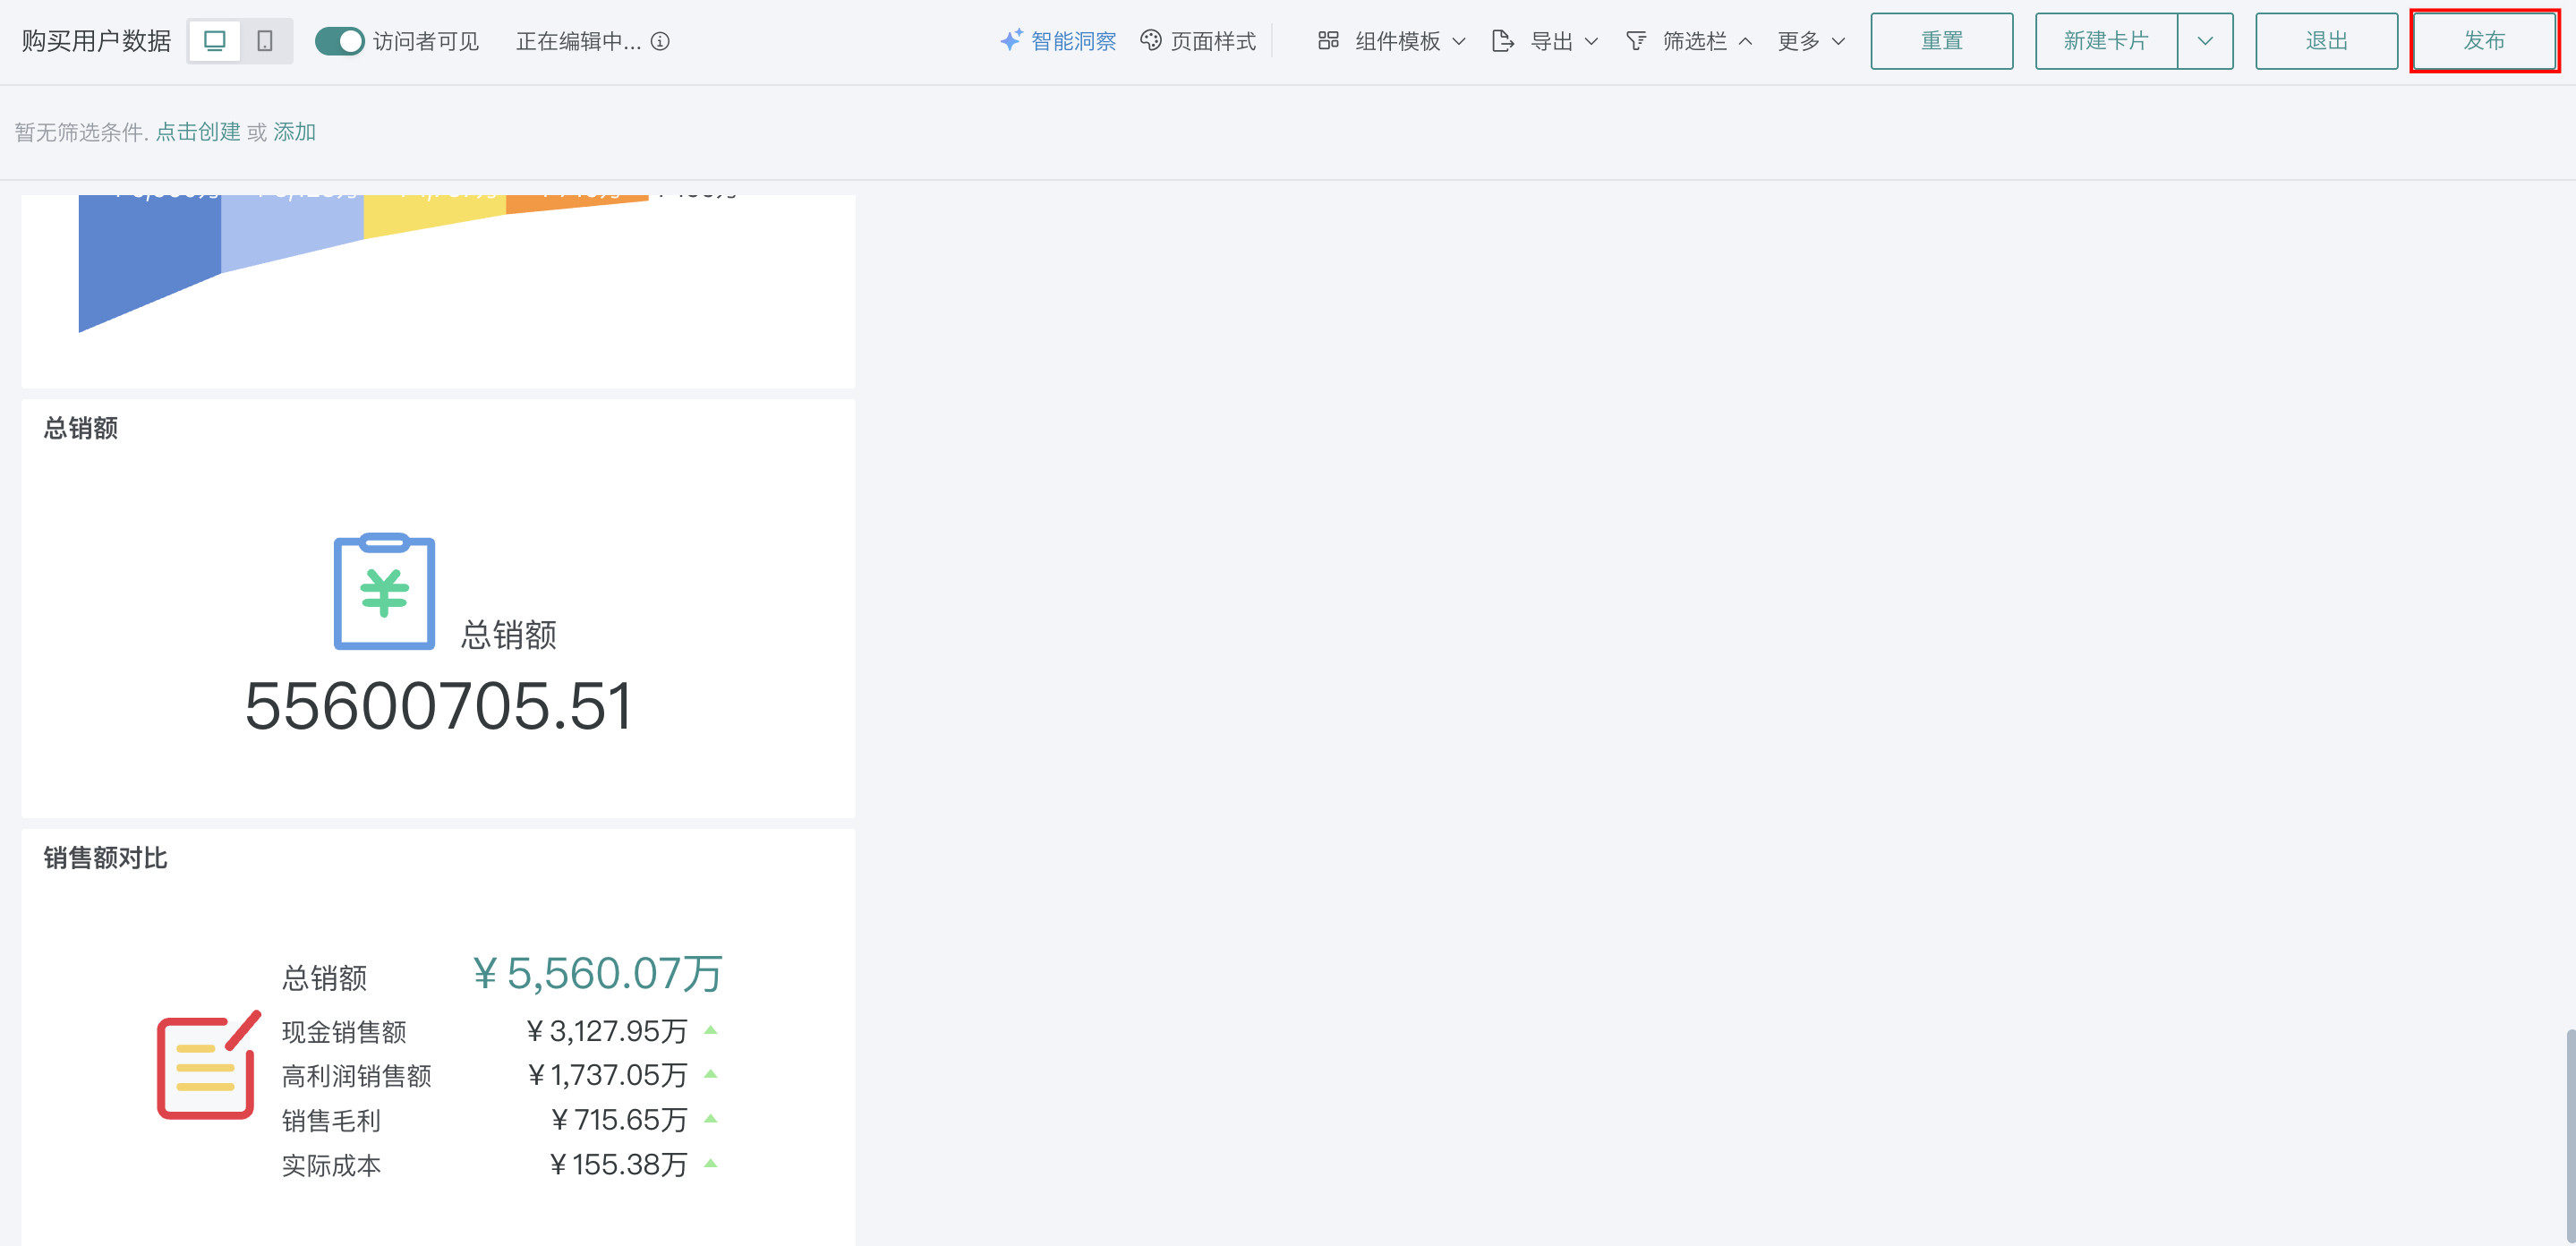
Task: Click the 添加 filter link
Action: [x=294, y=132]
